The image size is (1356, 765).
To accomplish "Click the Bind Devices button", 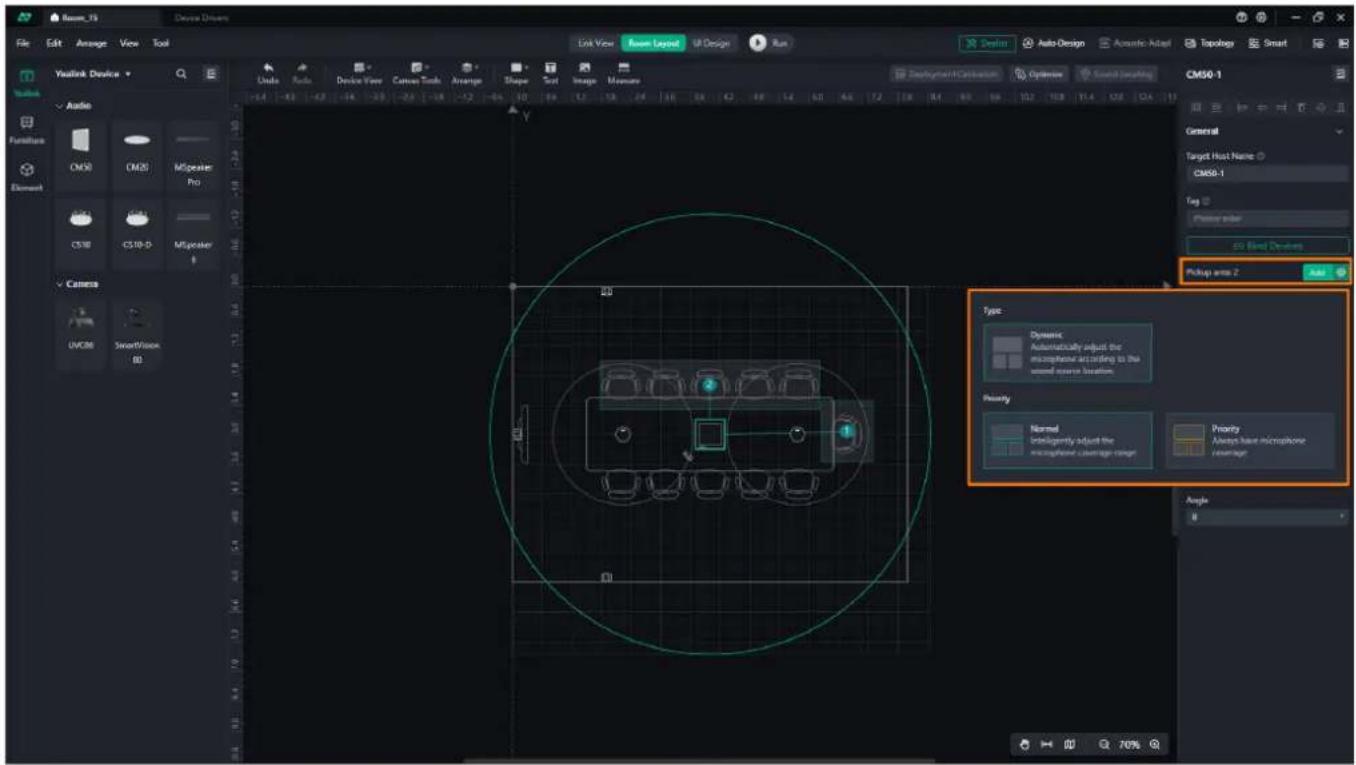I will pos(1267,245).
